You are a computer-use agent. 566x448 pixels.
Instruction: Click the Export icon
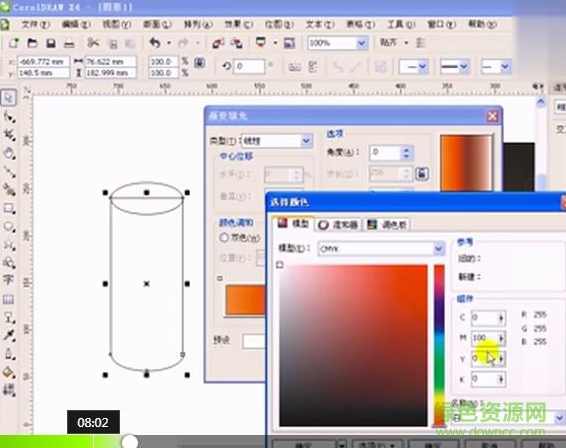pyautogui.click(x=237, y=43)
